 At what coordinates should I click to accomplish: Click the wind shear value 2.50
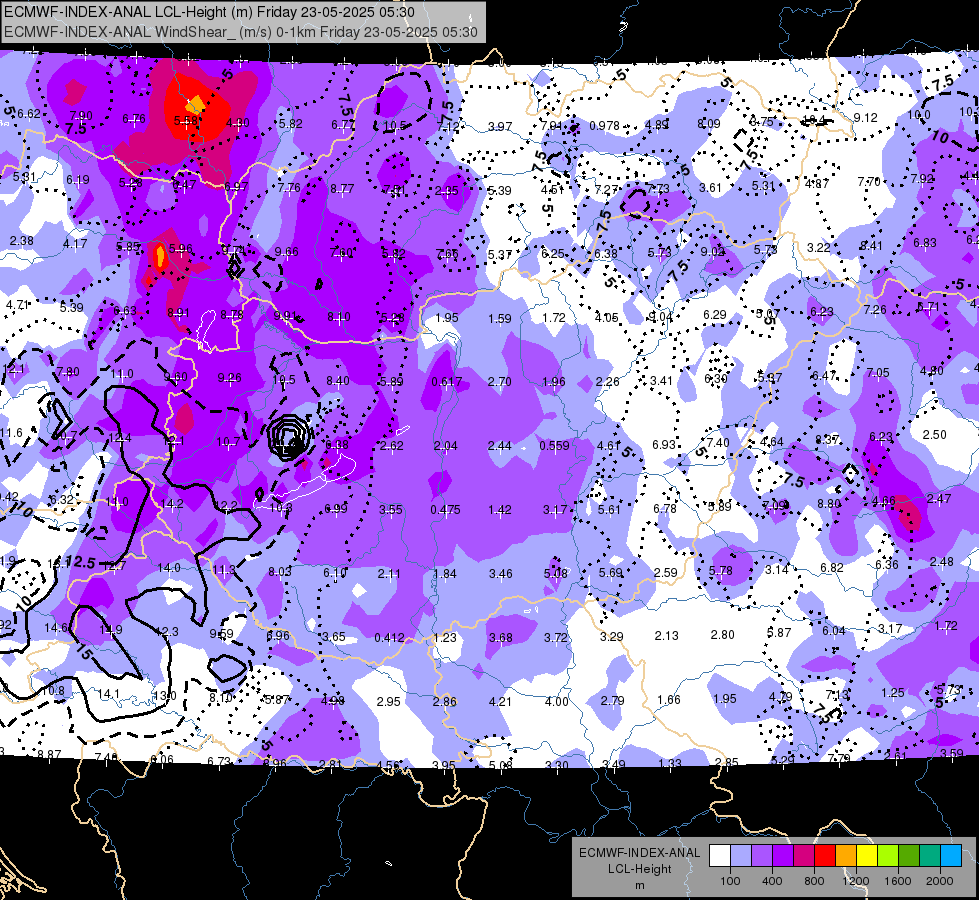[x=934, y=434]
